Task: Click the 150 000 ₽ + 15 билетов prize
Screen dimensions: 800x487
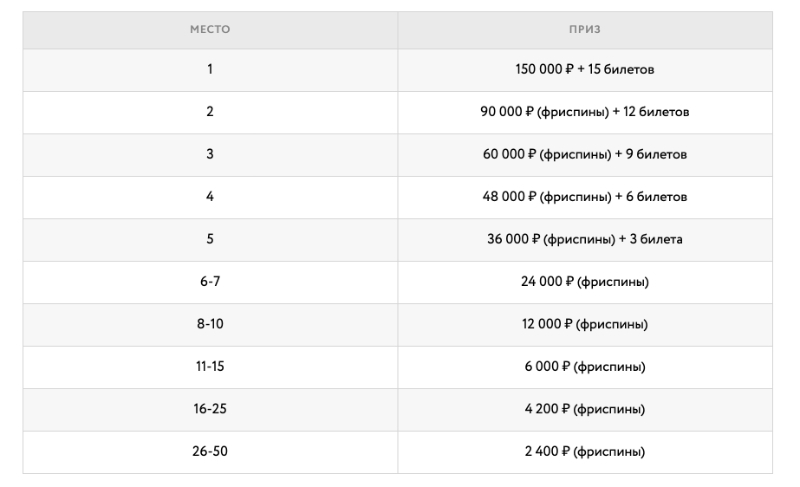Action: coord(585,70)
